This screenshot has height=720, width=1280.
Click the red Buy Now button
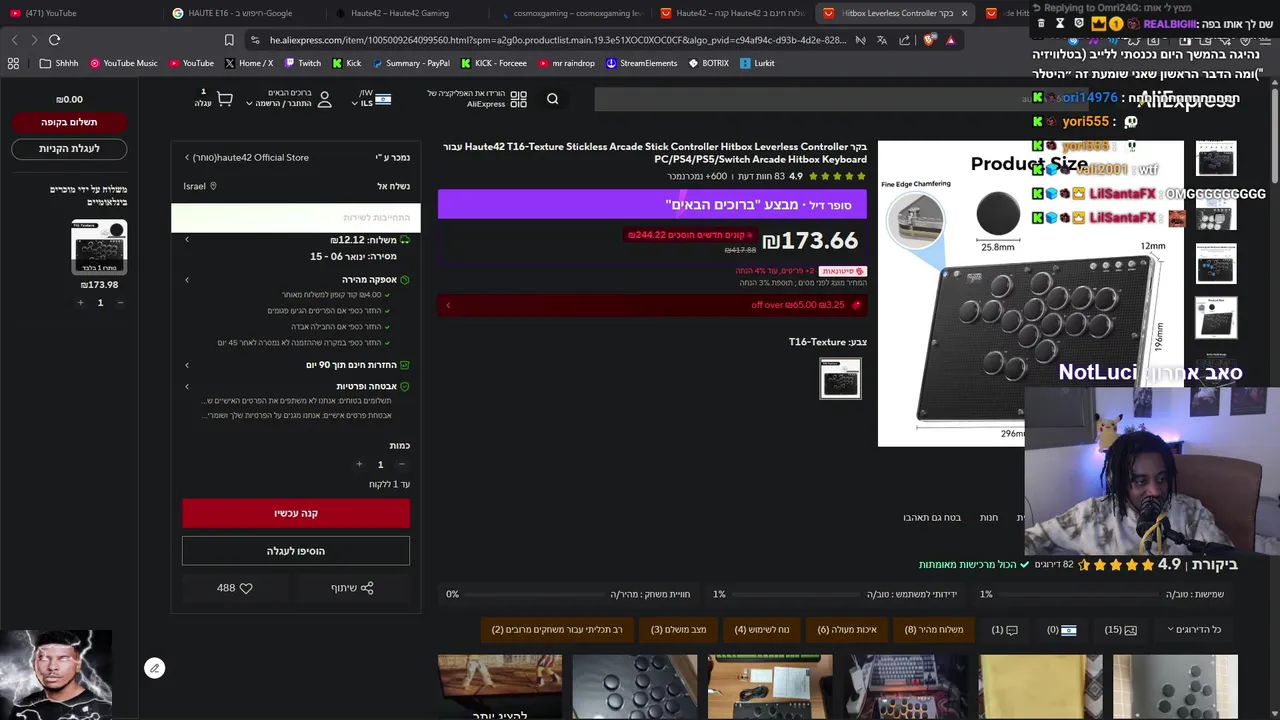296,513
